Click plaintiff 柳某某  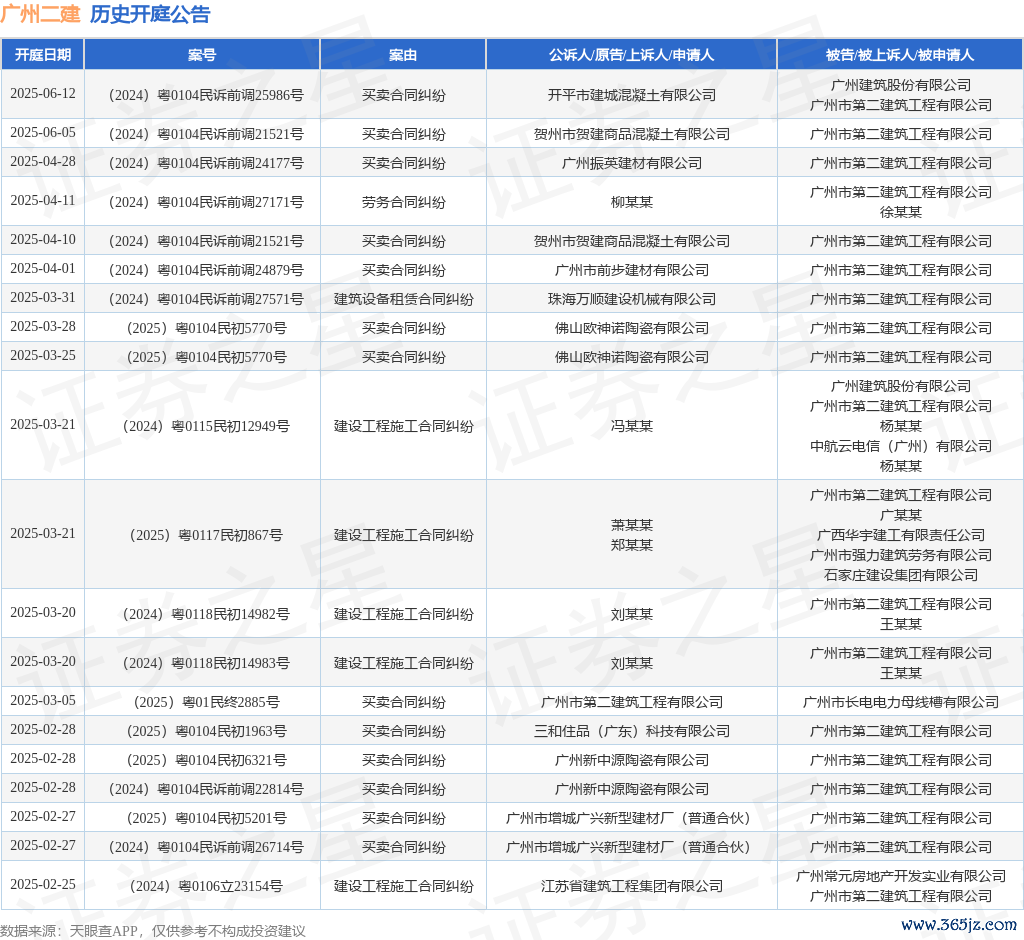pyautogui.click(x=632, y=202)
